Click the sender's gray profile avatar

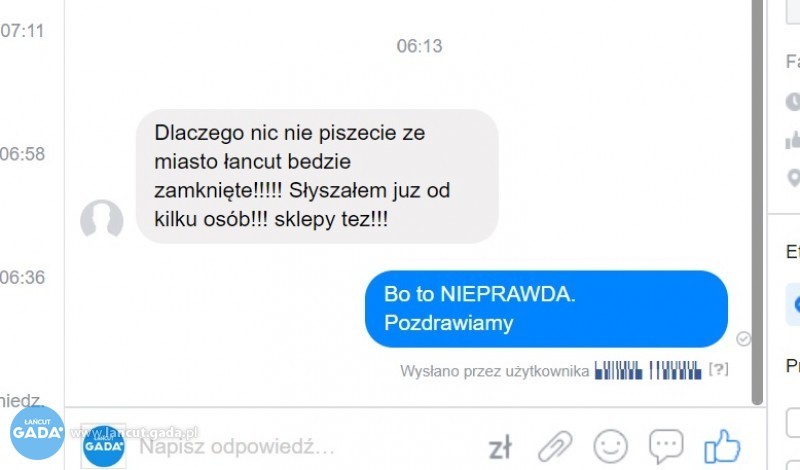[x=102, y=219]
